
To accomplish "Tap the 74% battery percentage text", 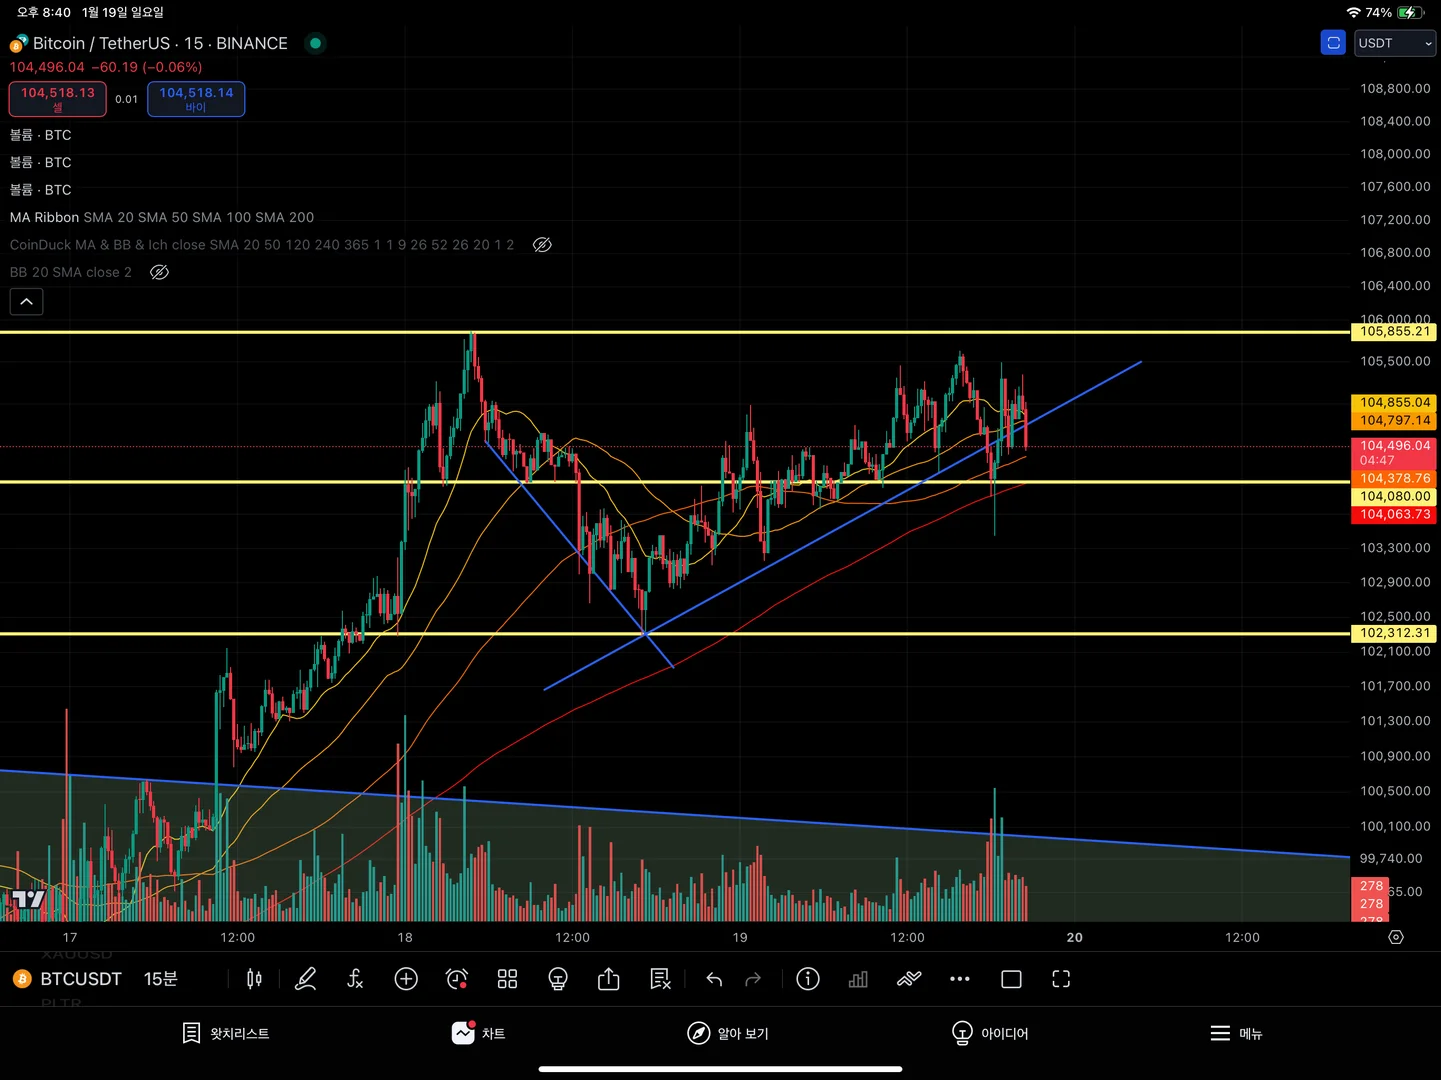I will coord(1379,13).
